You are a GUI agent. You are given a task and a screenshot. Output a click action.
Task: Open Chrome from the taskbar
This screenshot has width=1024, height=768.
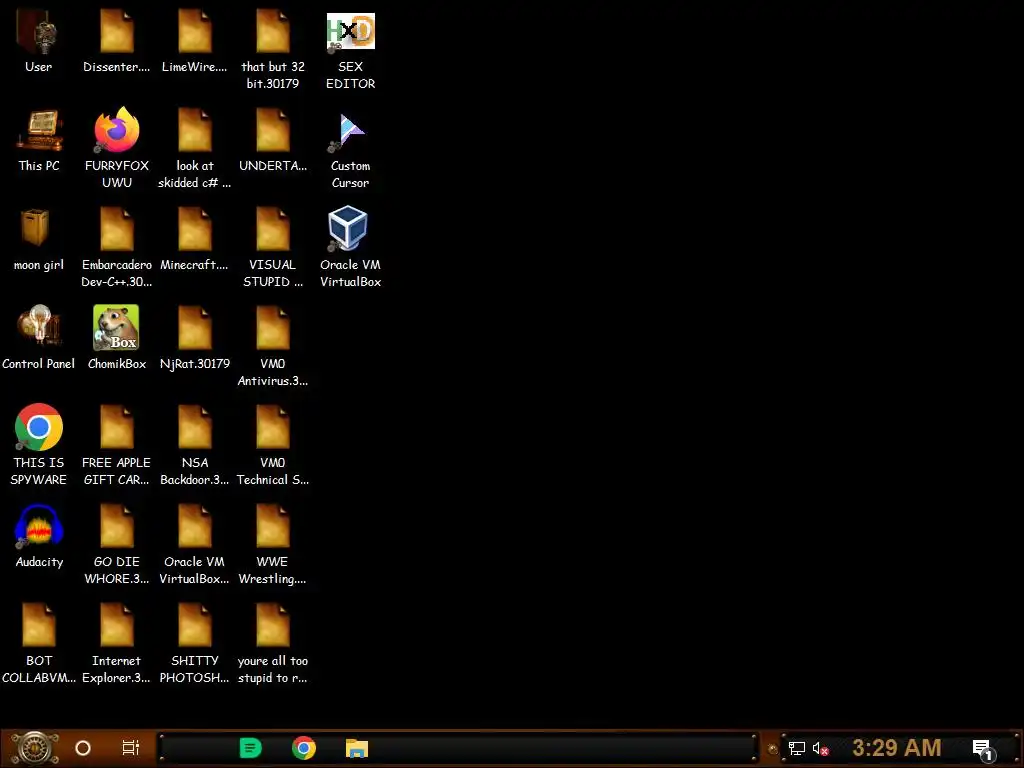click(x=304, y=748)
